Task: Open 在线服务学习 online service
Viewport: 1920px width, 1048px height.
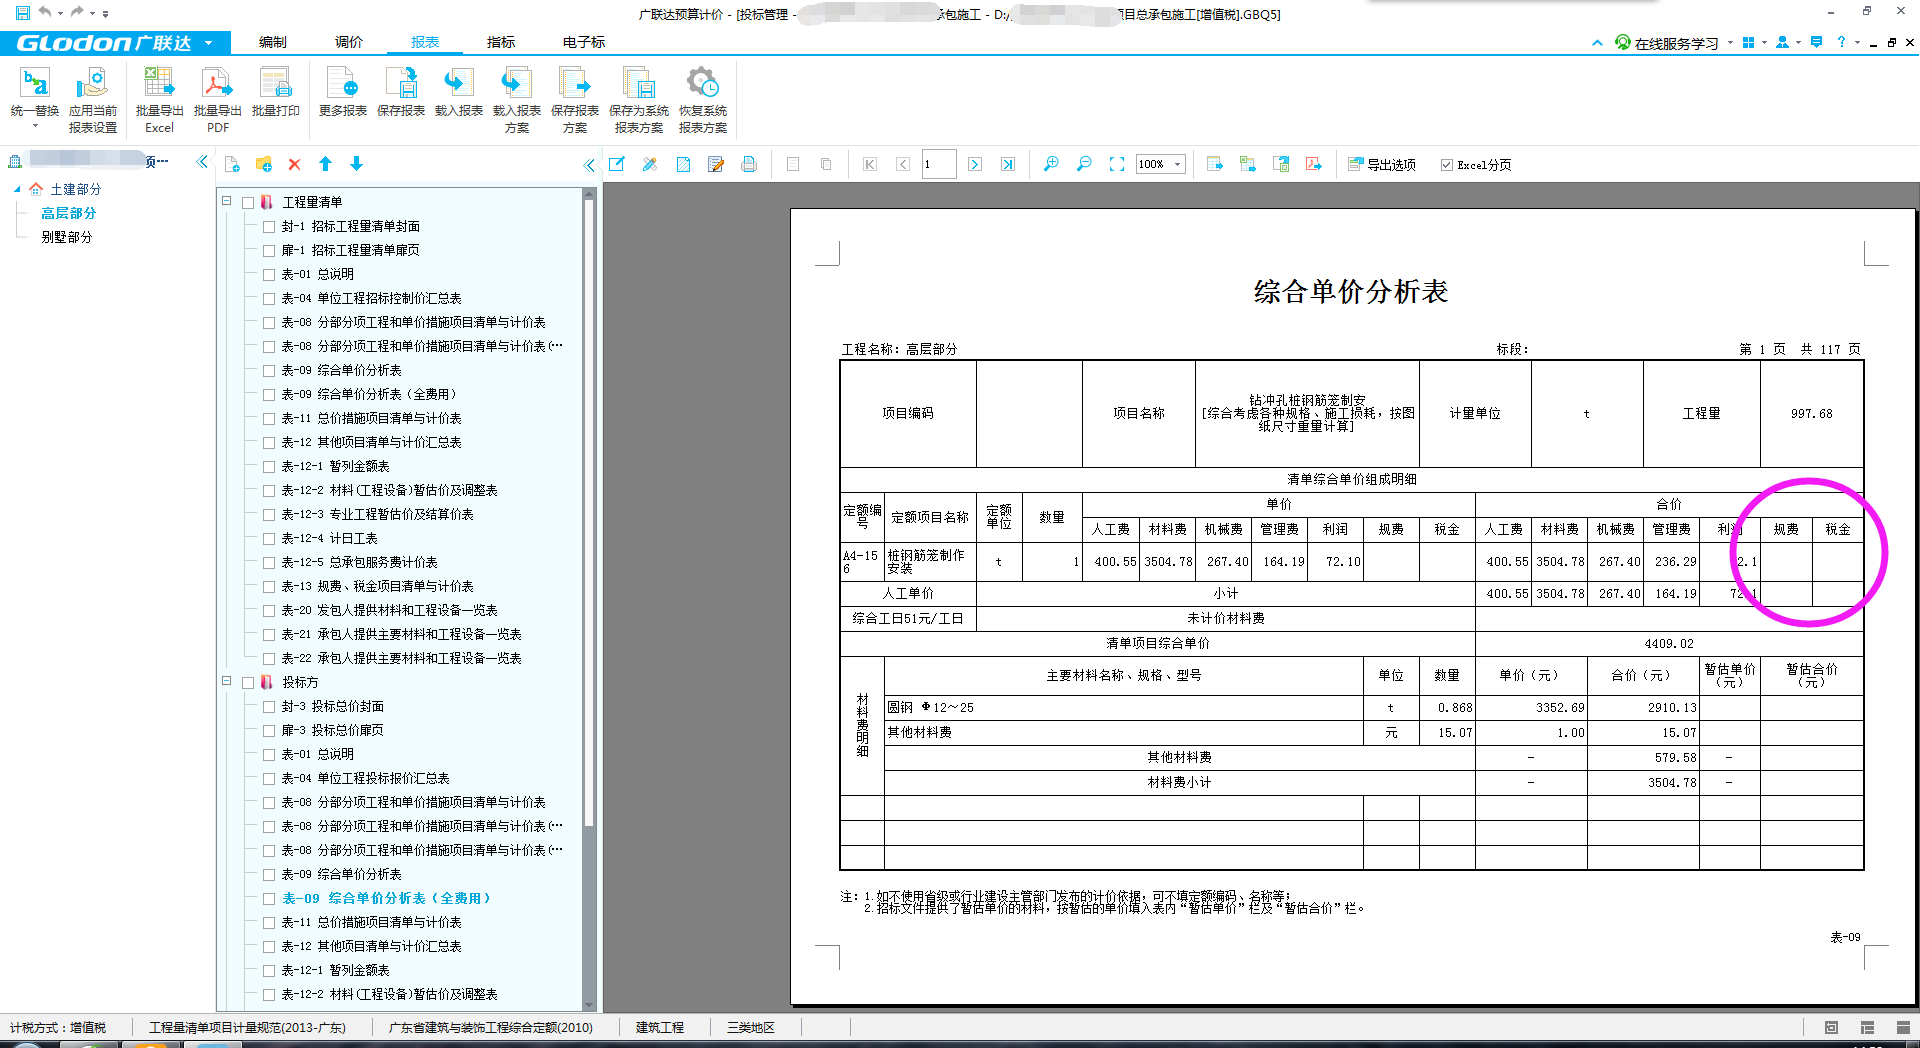Action: coord(1667,43)
